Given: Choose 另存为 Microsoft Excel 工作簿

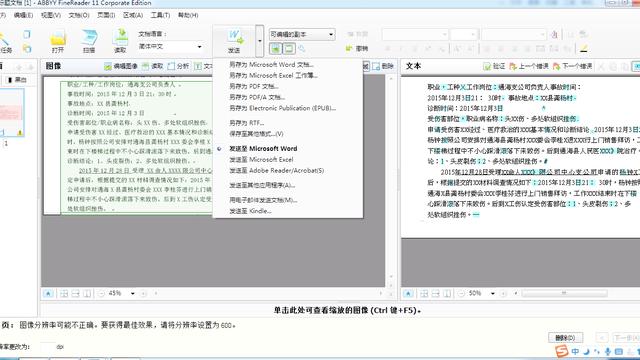Looking at the screenshot, I should 273,76.
